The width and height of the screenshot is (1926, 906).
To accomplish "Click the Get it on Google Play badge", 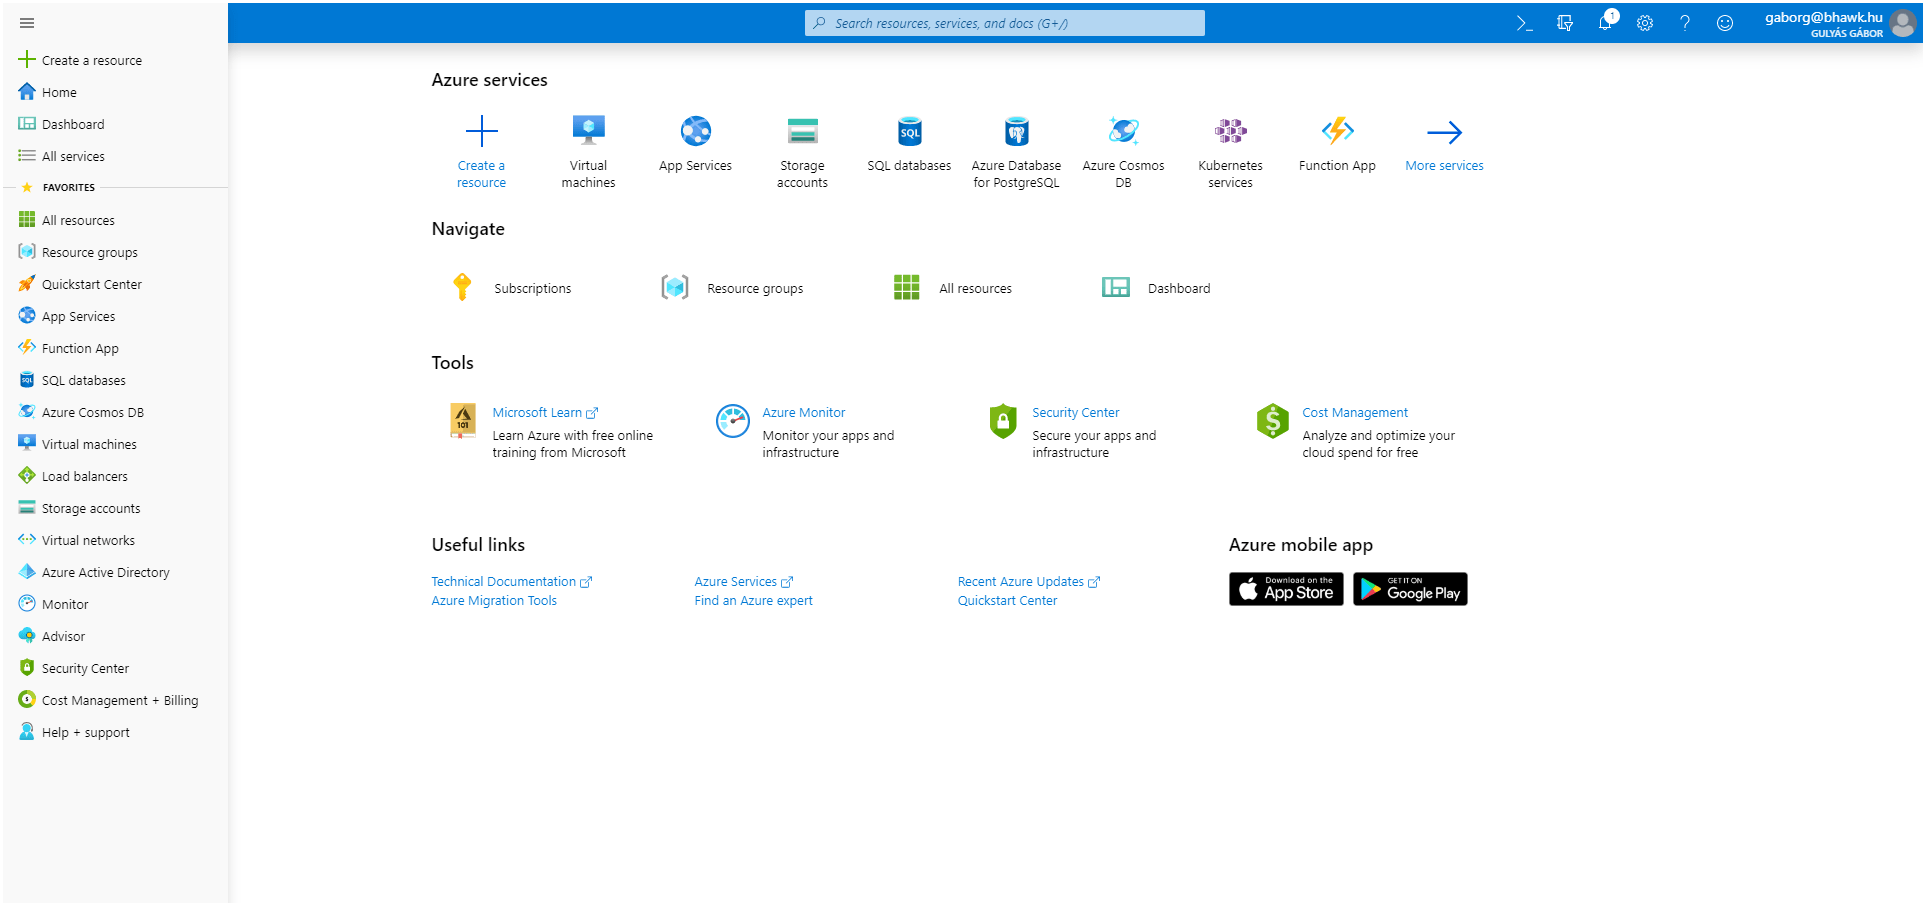I will pos(1411,589).
